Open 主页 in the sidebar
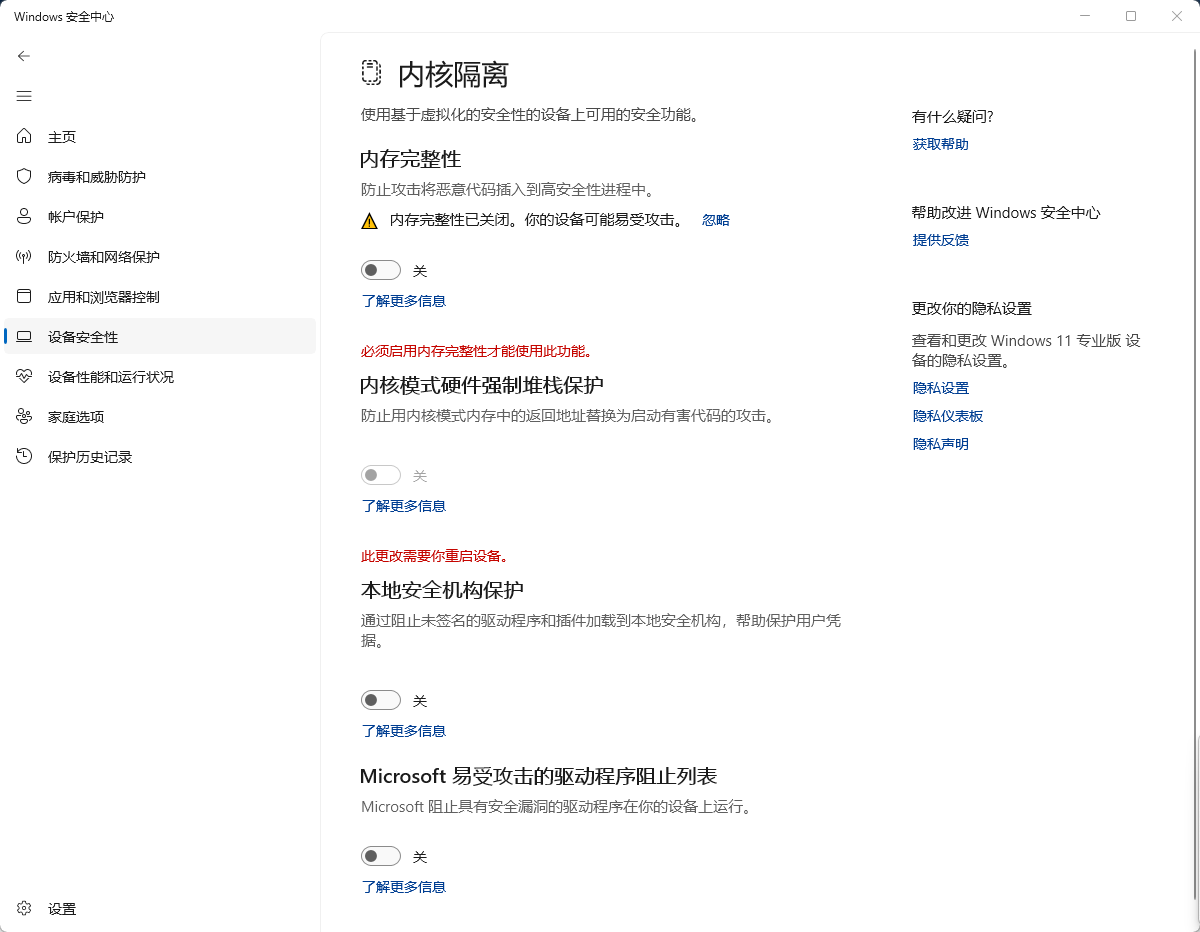 tap(160, 137)
